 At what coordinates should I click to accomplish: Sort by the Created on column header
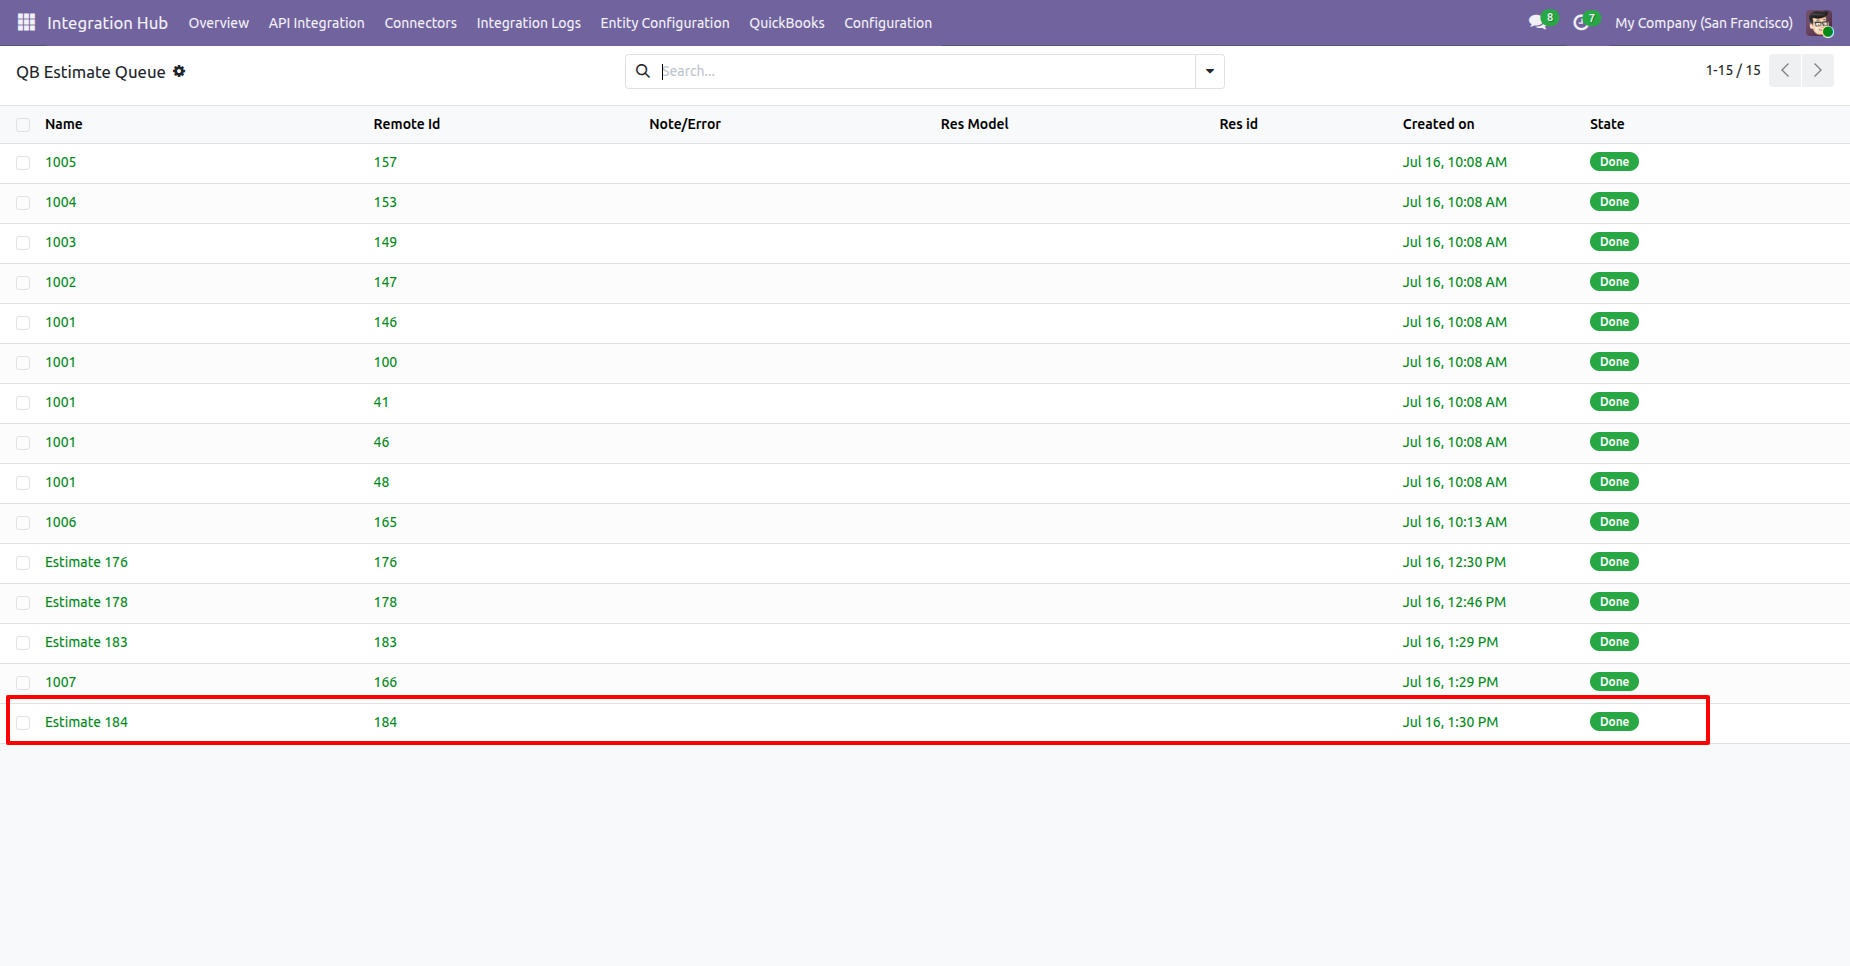[x=1438, y=124]
